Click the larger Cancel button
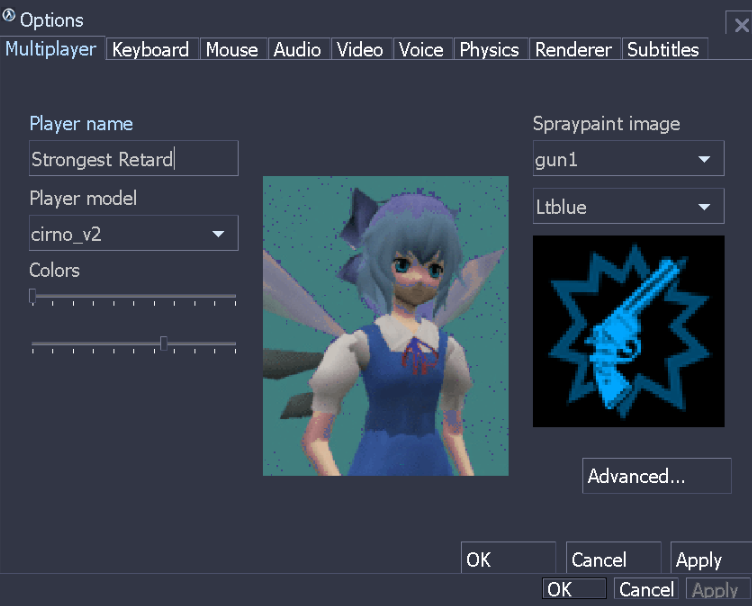 pos(613,559)
